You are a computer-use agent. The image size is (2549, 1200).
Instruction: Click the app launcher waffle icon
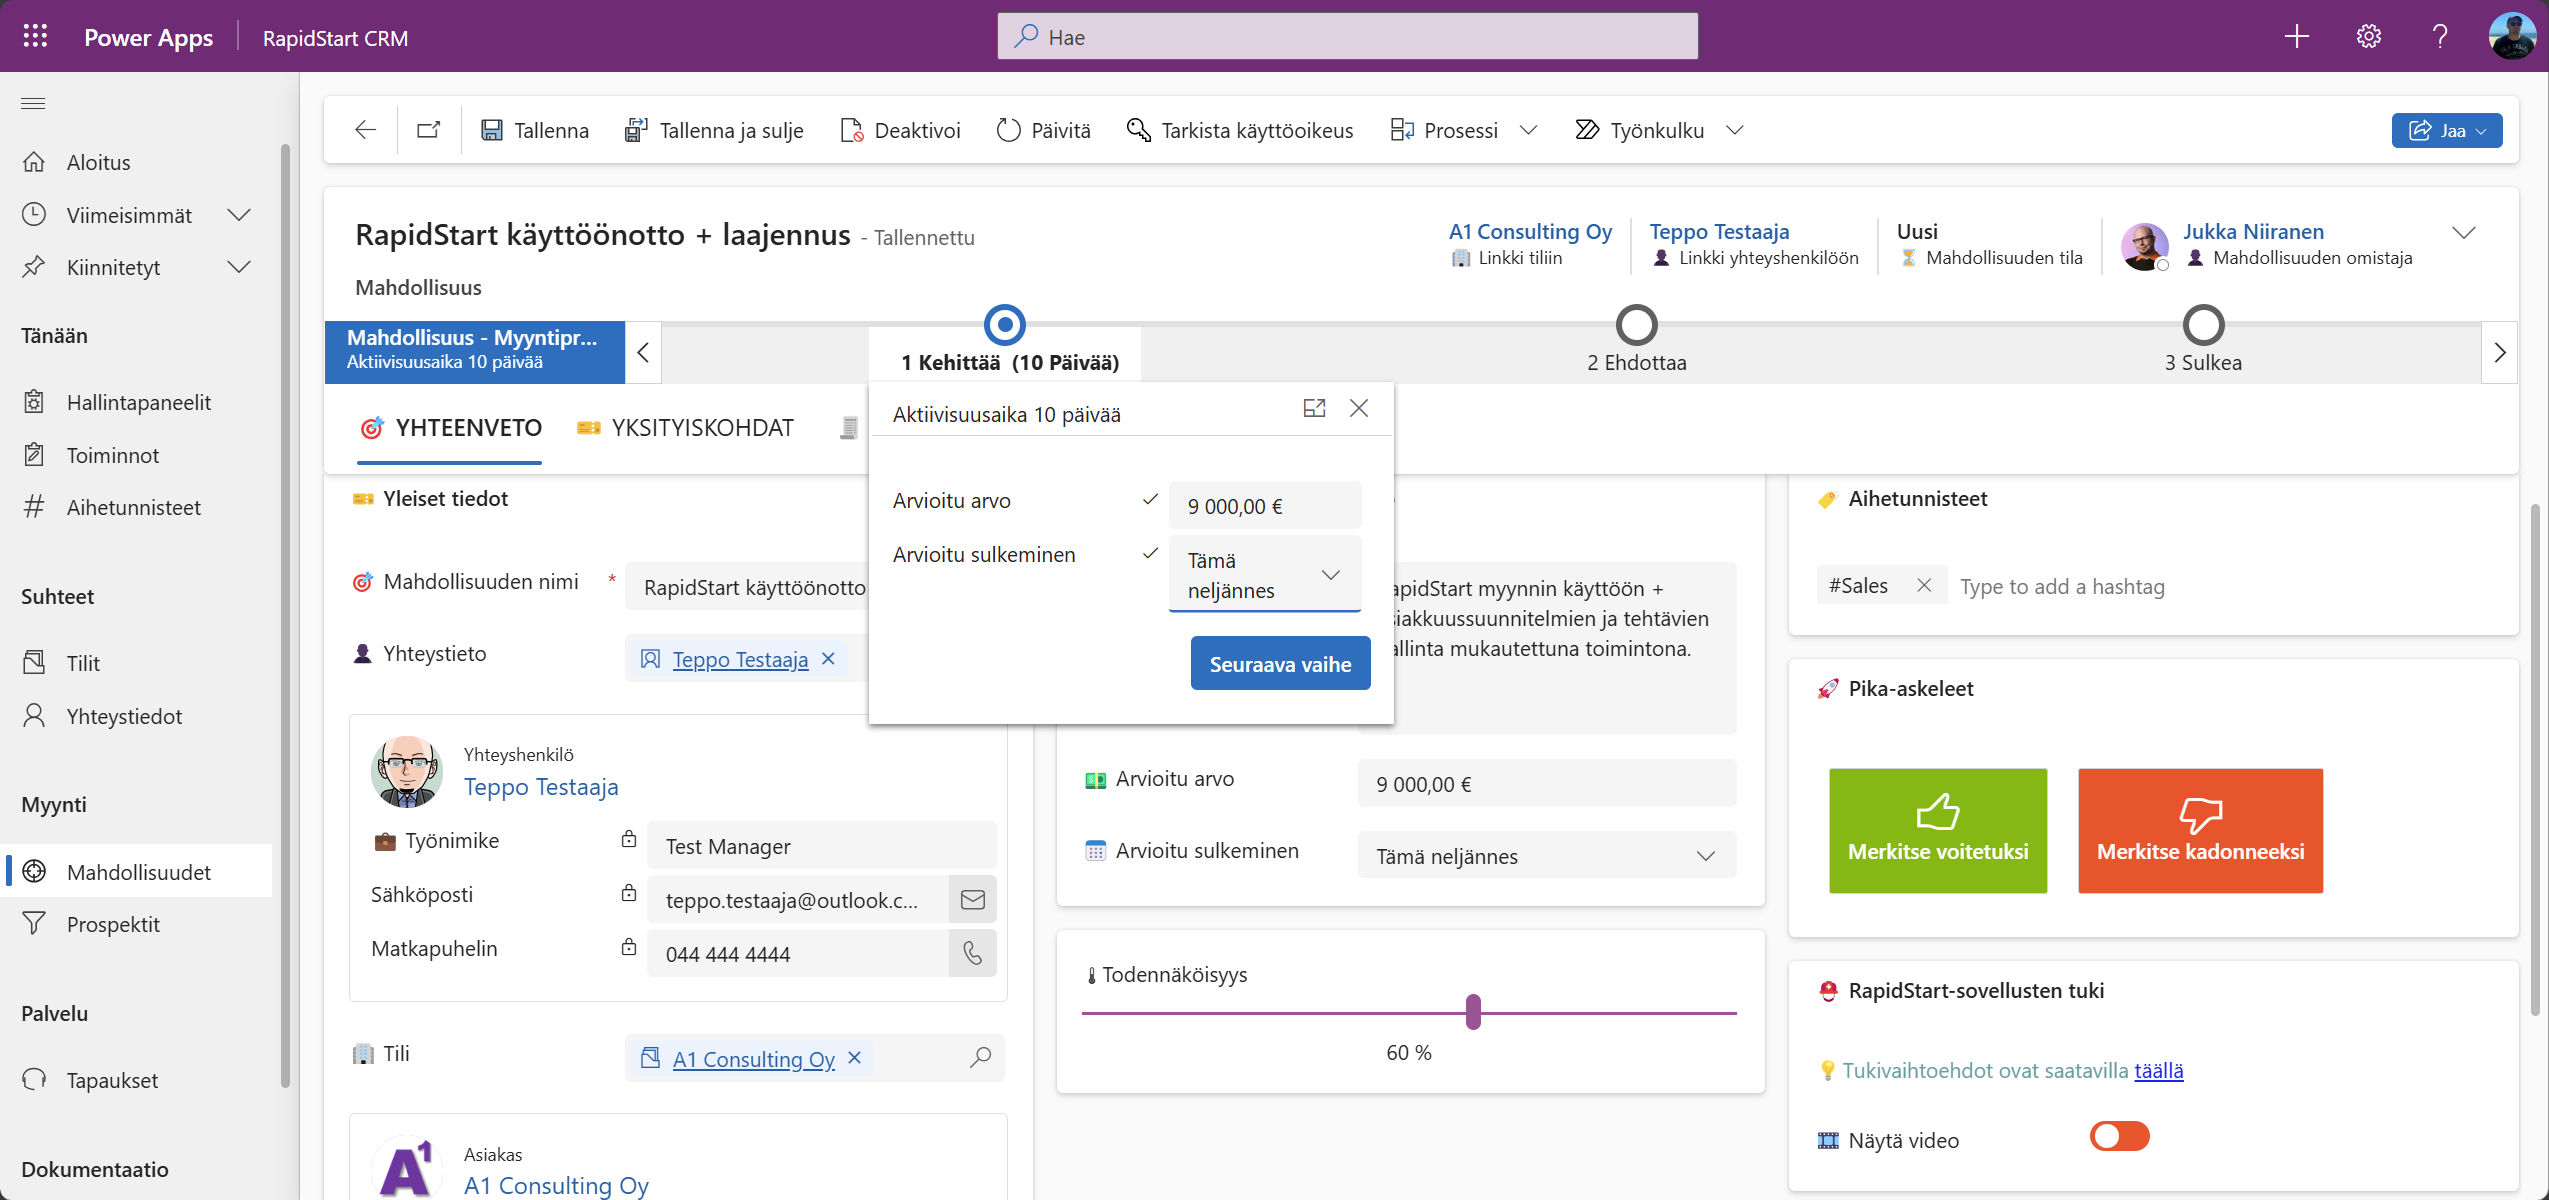pos(35,37)
